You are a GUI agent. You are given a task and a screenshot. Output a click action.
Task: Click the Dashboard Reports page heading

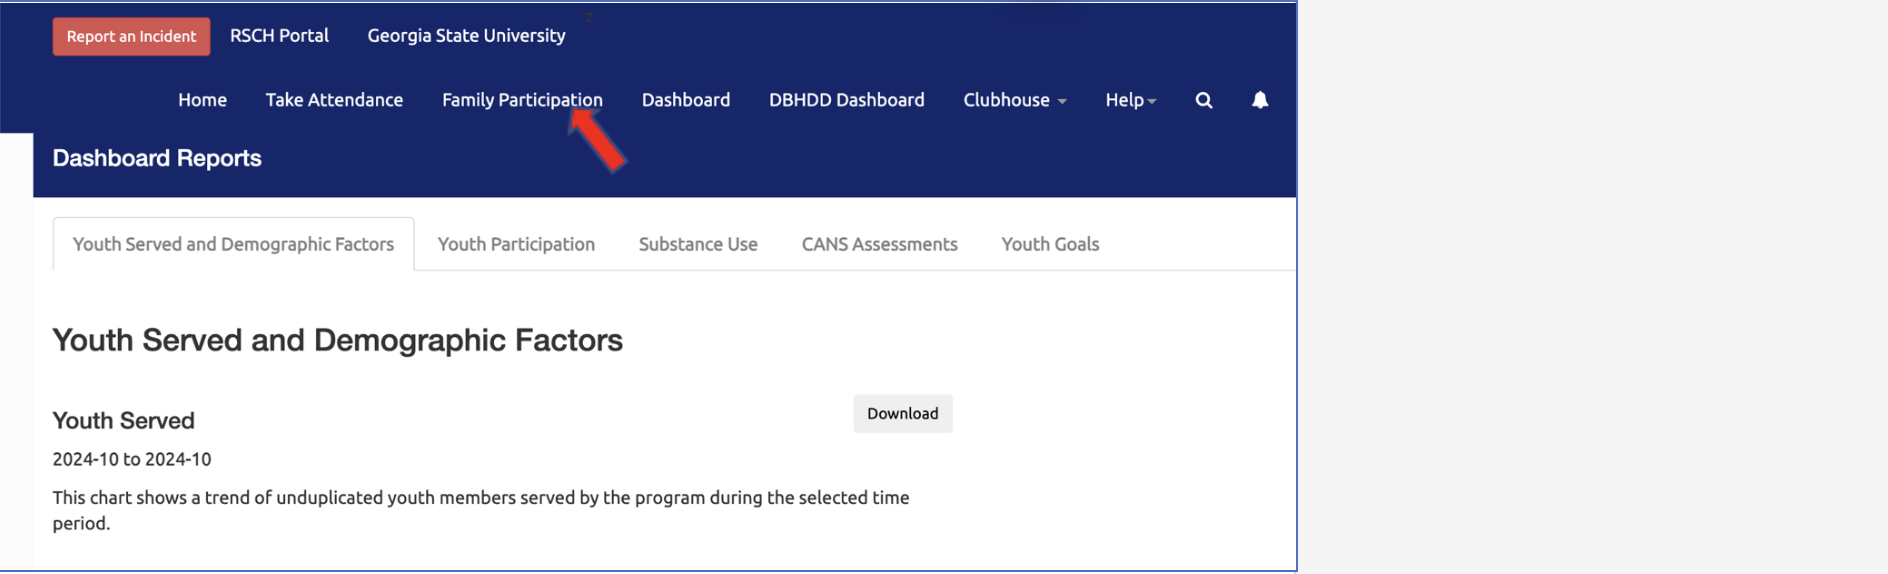(157, 158)
